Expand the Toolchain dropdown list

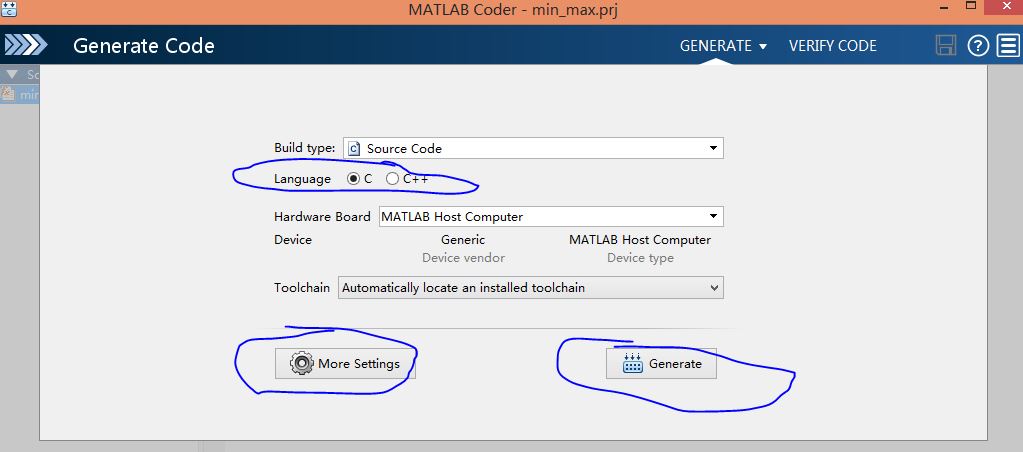coord(530,288)
